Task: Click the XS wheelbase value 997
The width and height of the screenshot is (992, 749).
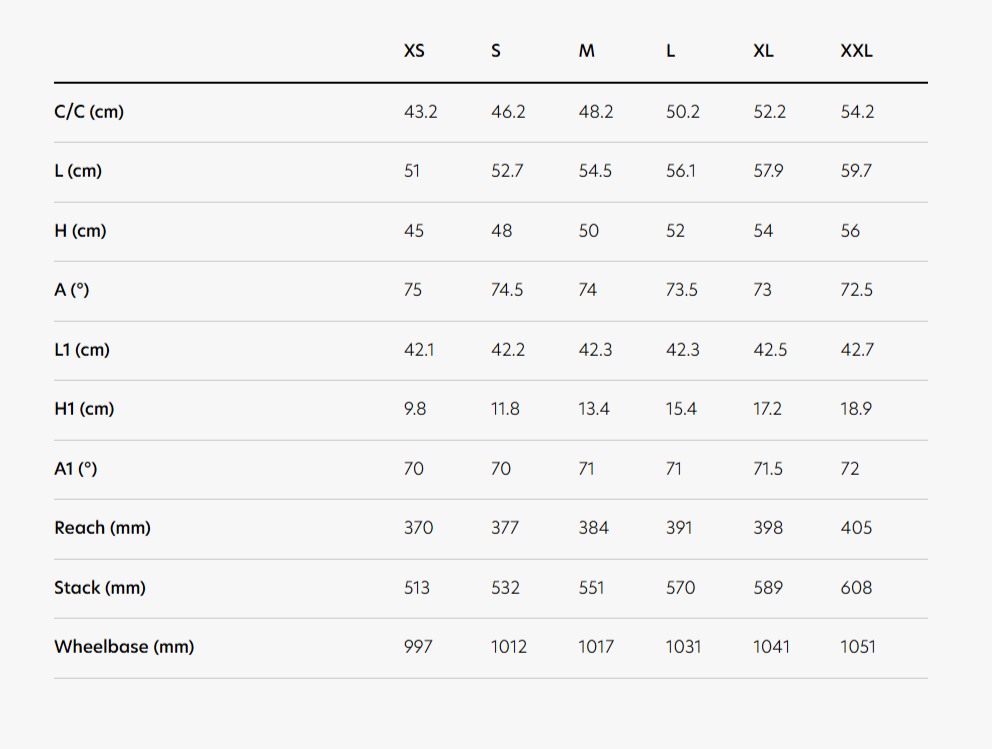Action: pyautogui.click(x=418, y=647)
